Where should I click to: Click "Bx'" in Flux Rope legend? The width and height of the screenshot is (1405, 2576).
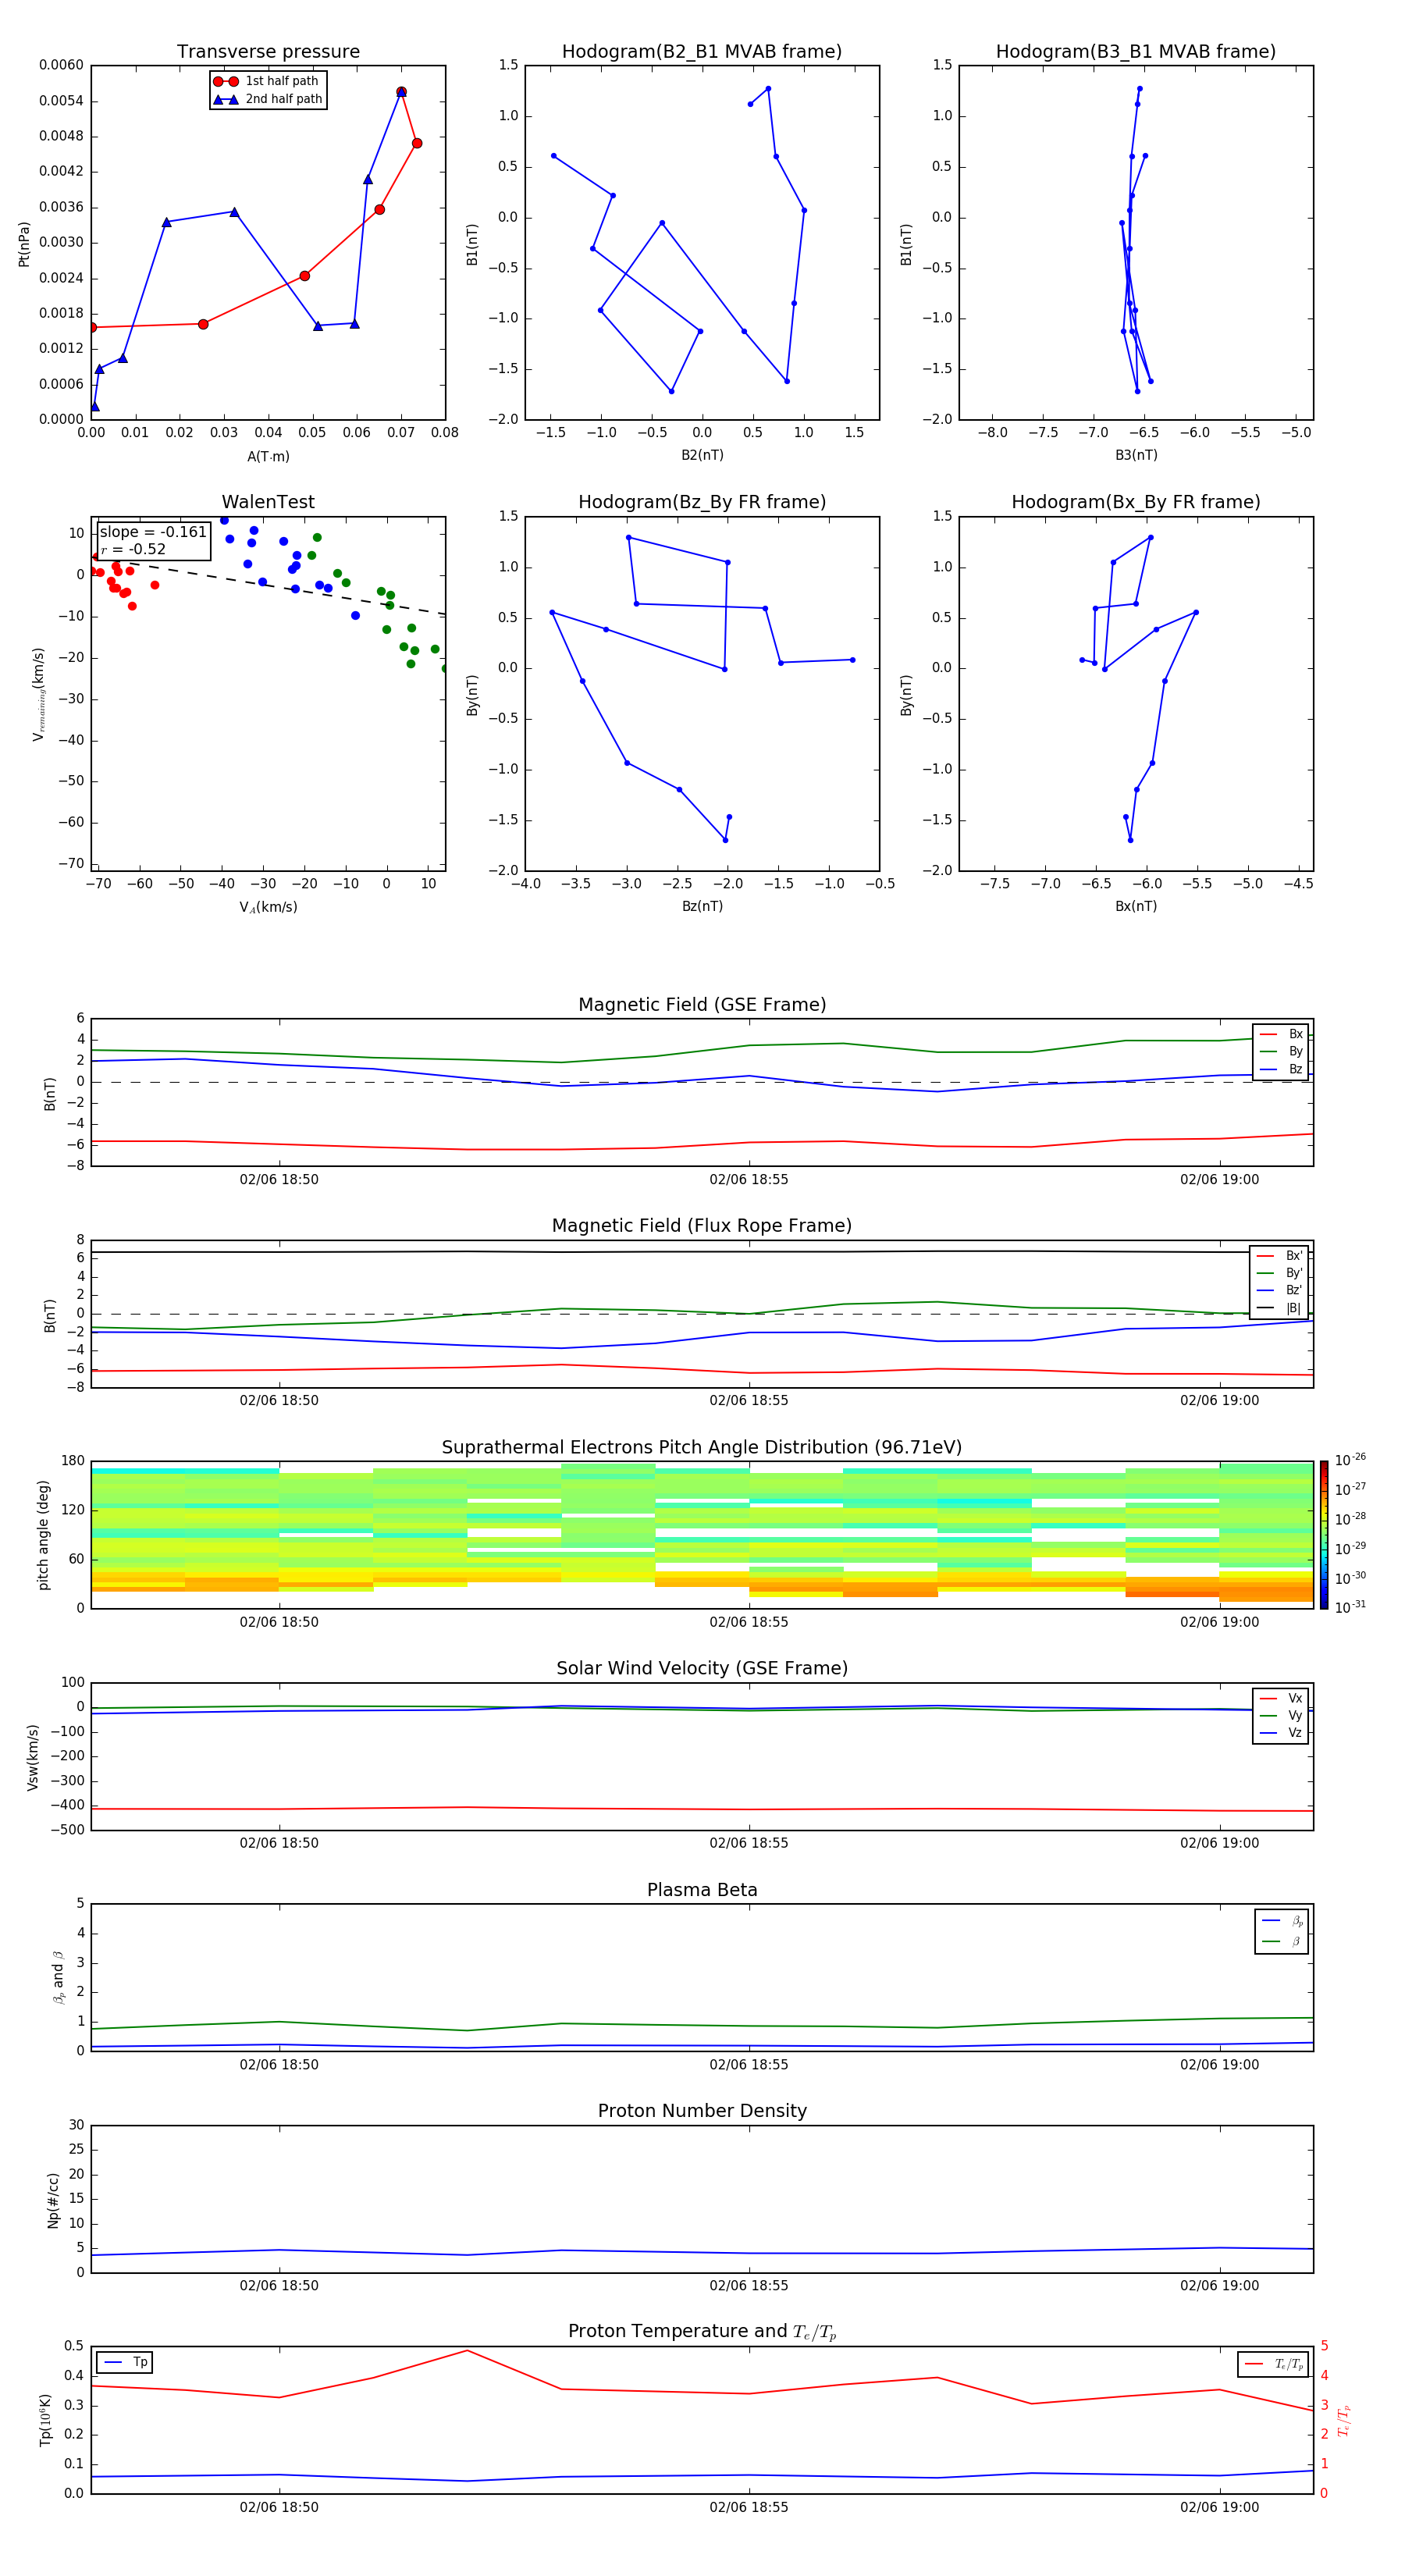click(1279, 1256)
